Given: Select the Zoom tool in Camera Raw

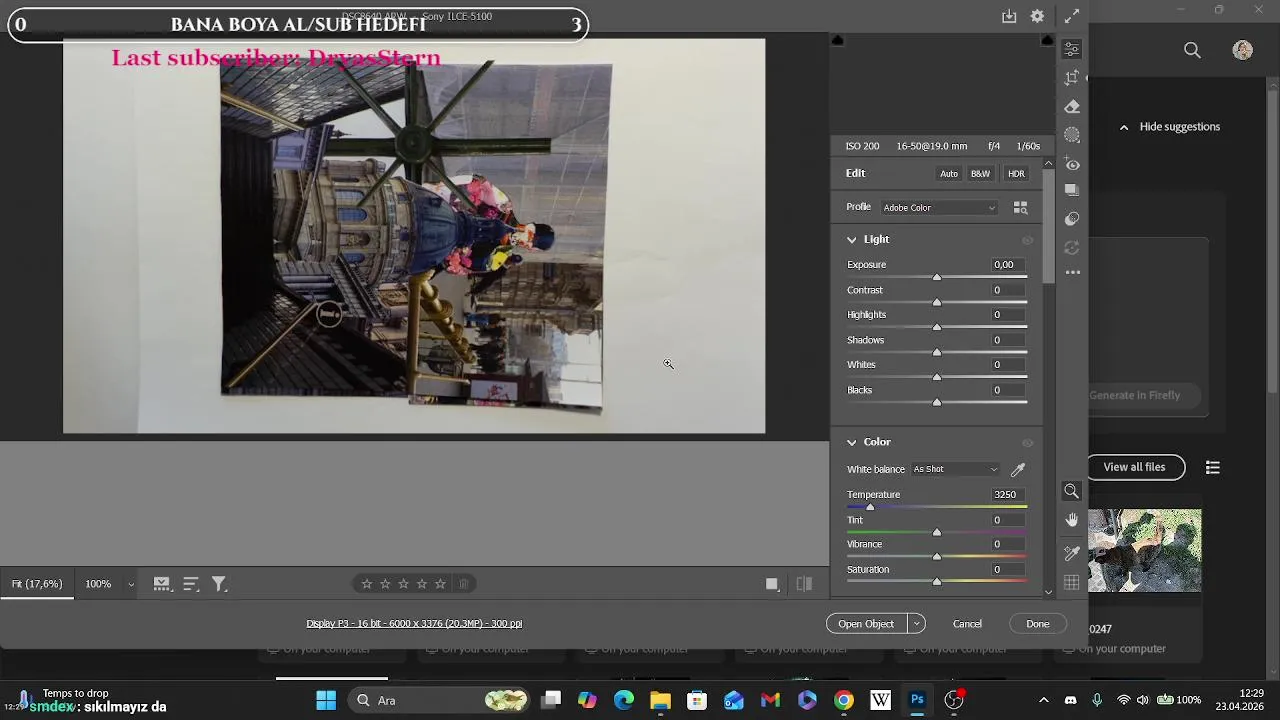Looking at the screenshot, I should [x=1072, y=491].
